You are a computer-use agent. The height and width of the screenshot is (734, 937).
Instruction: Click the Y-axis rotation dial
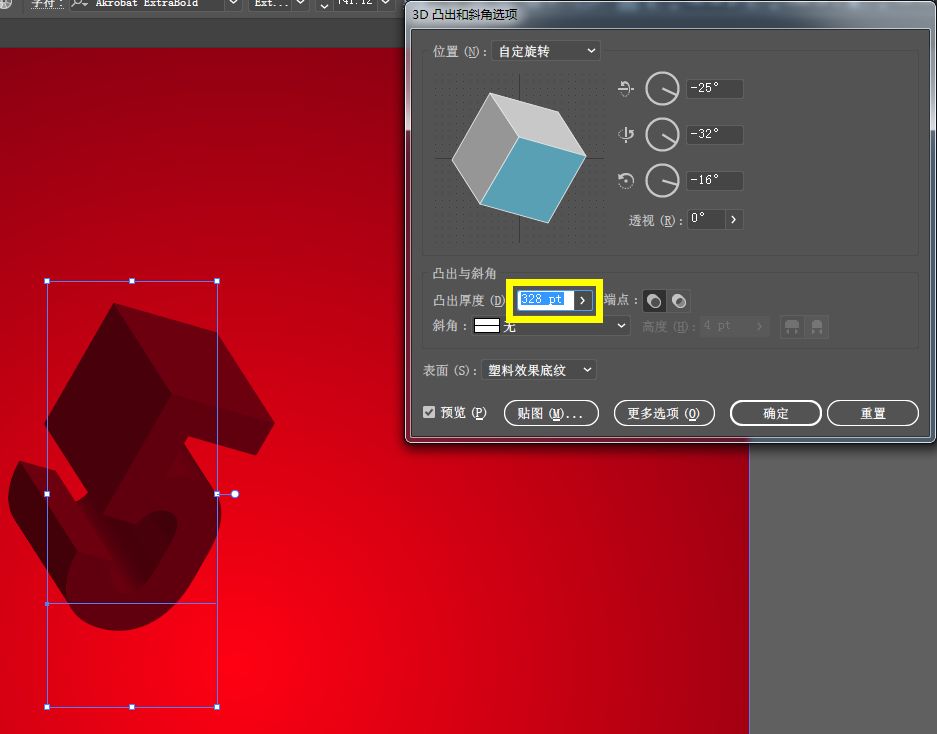pos(662,134)
